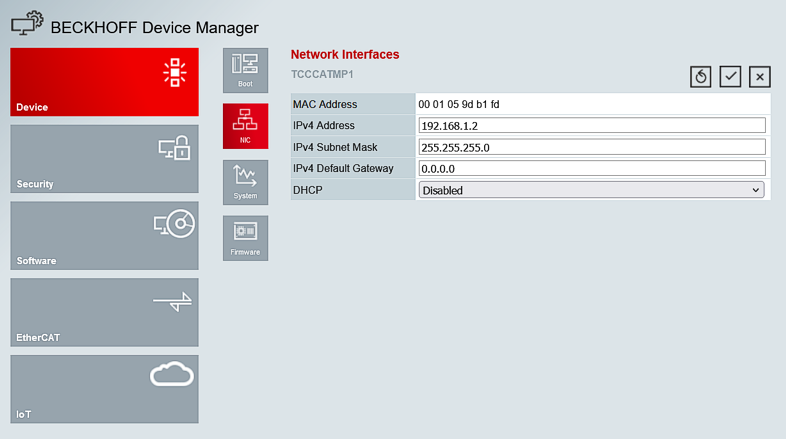Viewport: 786px width, 439px height.
Task: Click the IPv4 Subnet Mask label
Action: [335, 147]
